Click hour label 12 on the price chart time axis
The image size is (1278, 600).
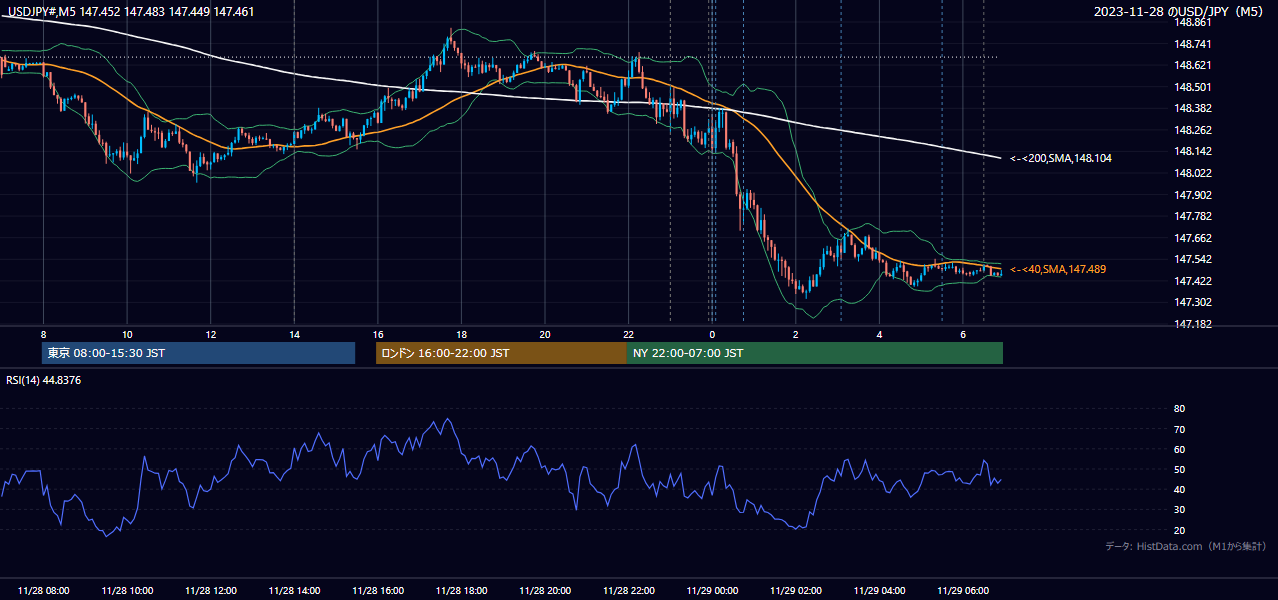point(211,334)
